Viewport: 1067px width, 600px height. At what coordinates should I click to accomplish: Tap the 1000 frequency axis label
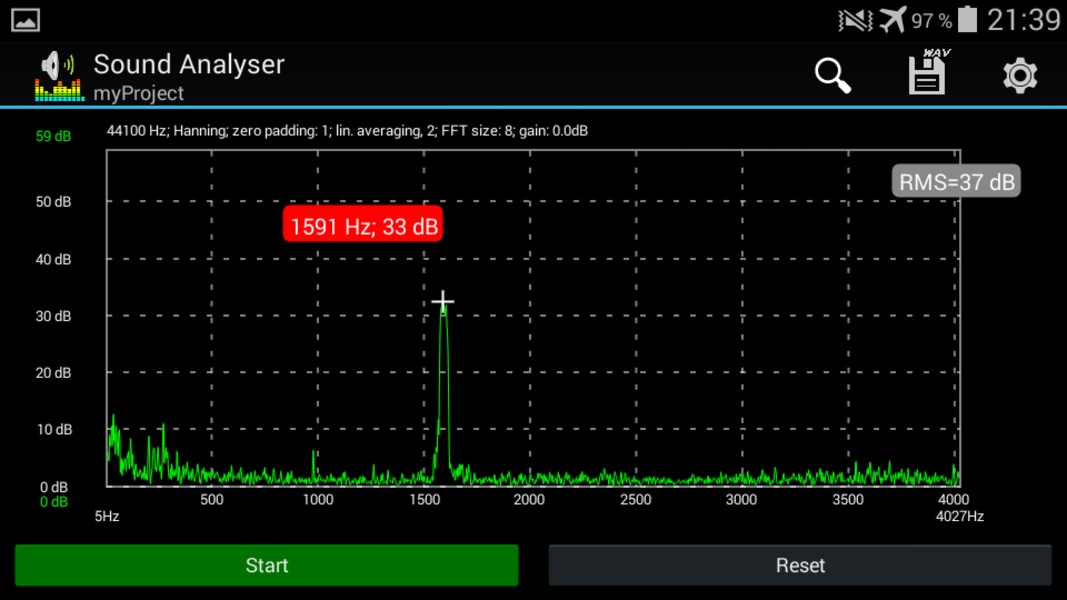pyautogui.click(x=318, y=500)
